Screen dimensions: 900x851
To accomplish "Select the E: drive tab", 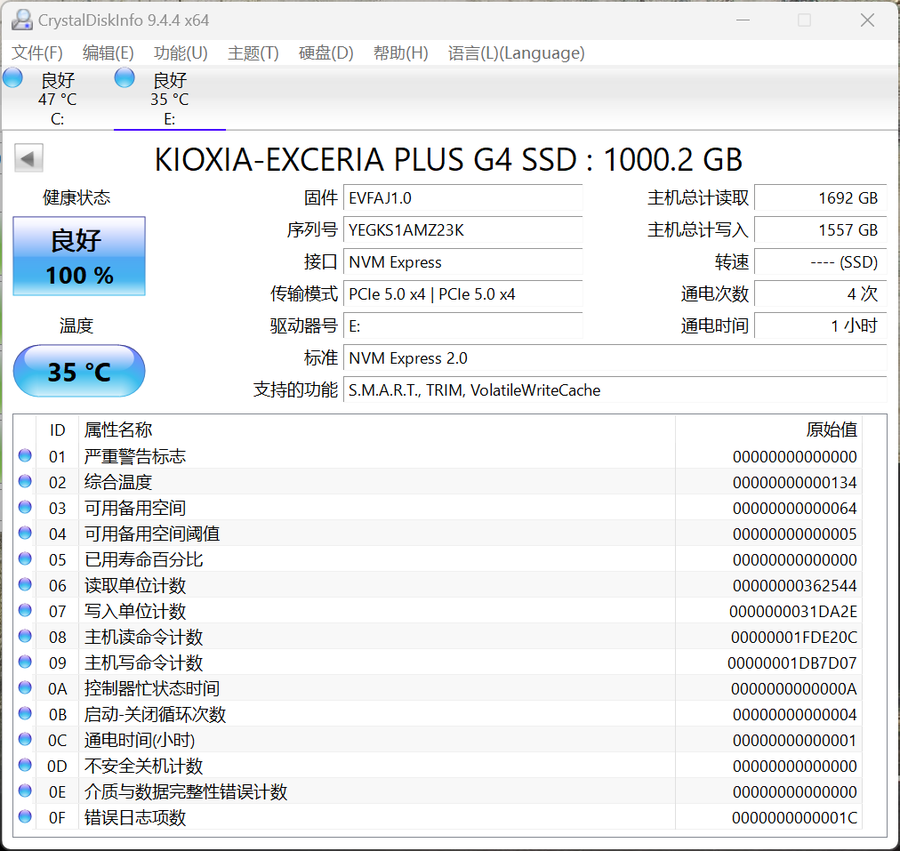I will [169, 98].
